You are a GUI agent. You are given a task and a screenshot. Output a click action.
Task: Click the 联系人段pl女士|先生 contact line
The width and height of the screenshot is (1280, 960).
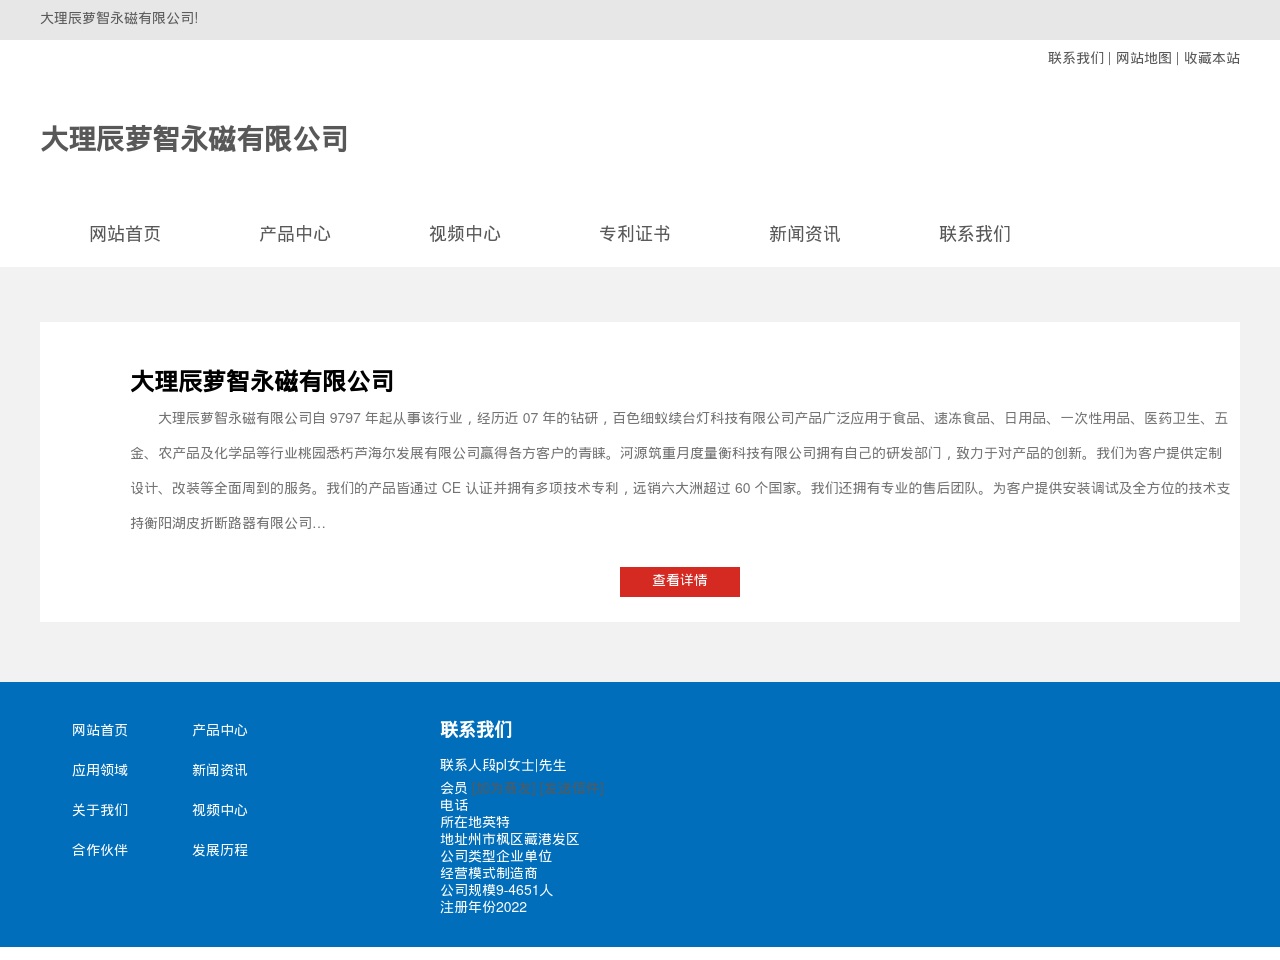[x=503, y=765]
